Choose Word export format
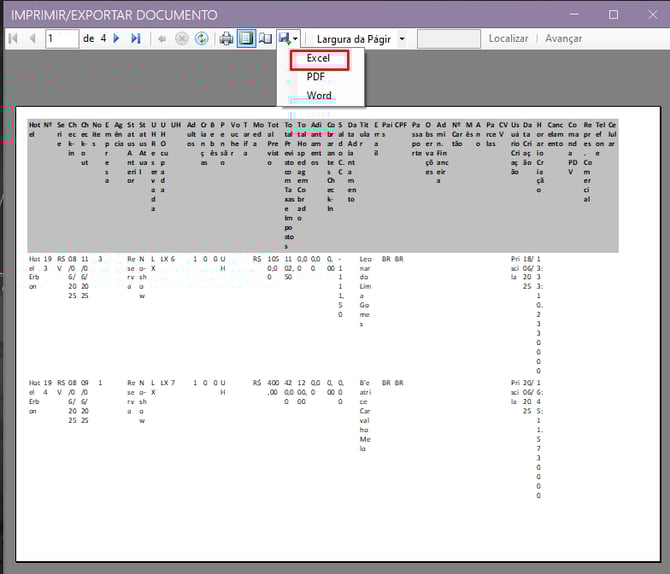 tap(319, 96)
